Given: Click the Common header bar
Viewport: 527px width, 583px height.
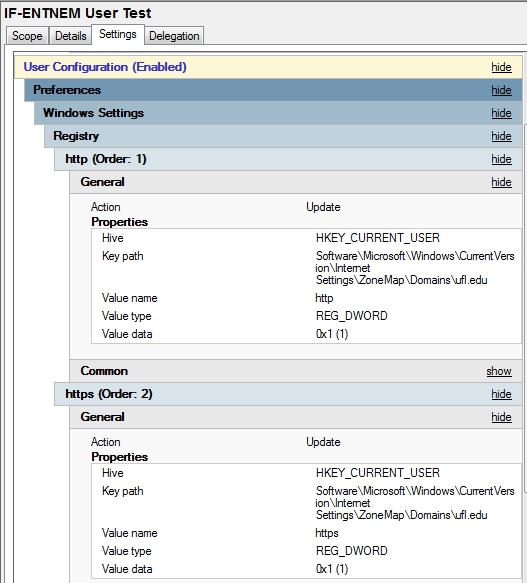Looking at the screenshot, I should coord(296,371).
